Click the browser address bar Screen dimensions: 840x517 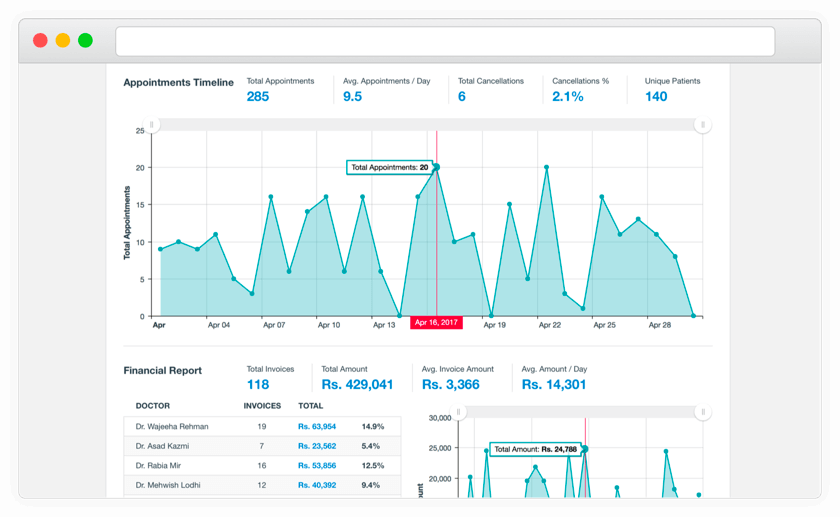[x=445, y=41]
